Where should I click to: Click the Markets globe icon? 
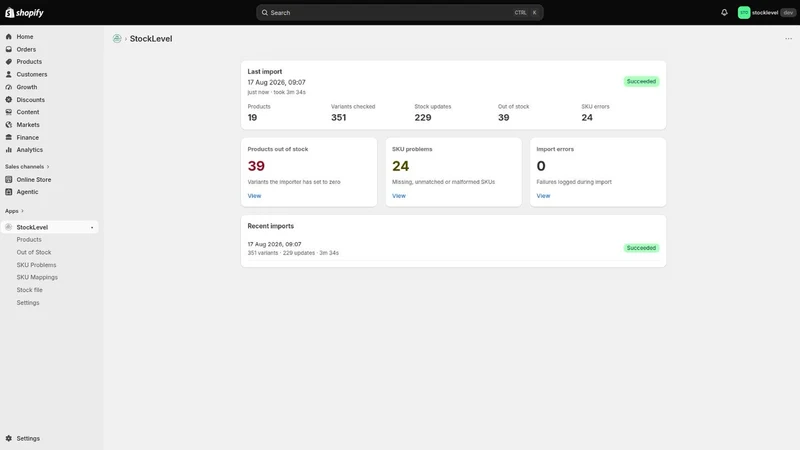click(9, 124)
